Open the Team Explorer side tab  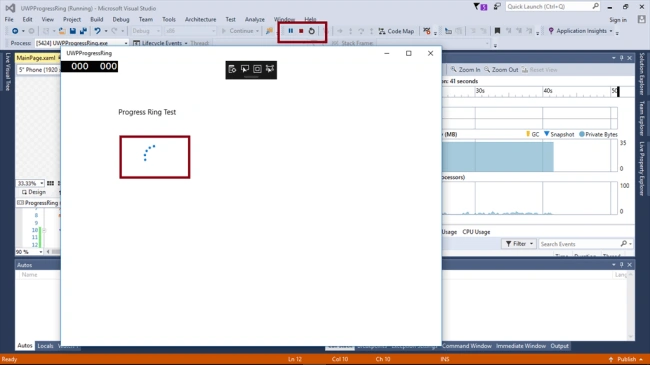(642, 118)
